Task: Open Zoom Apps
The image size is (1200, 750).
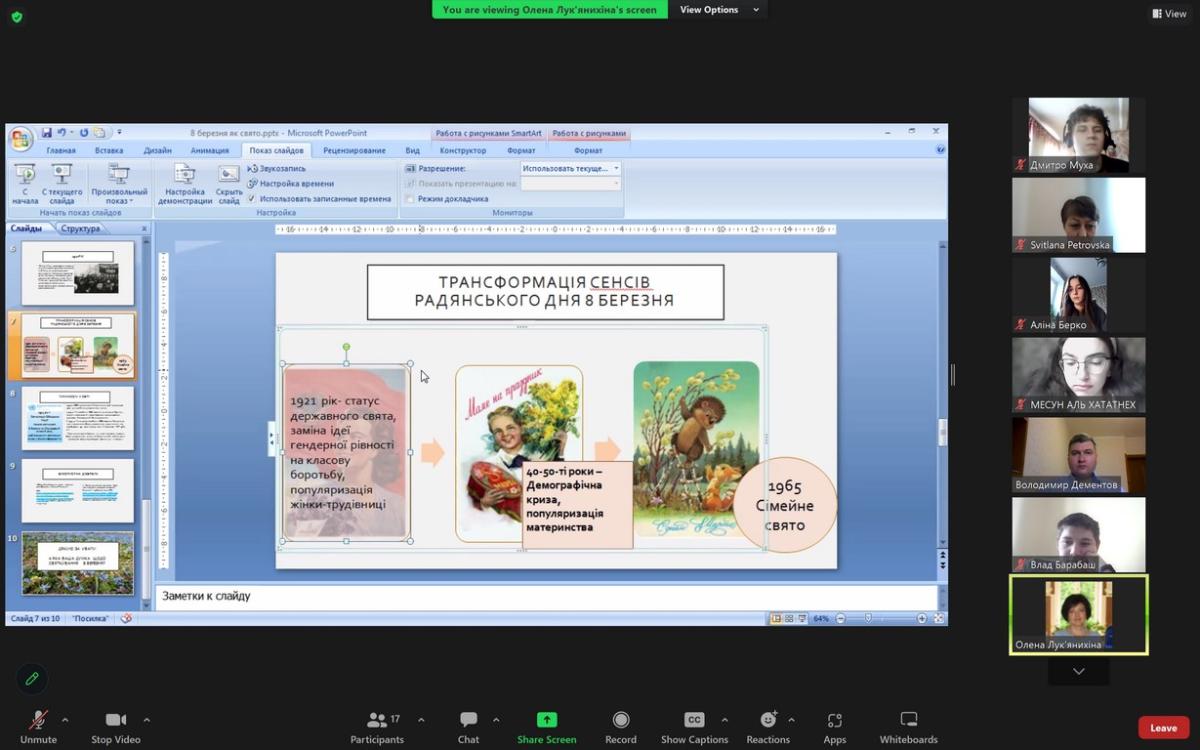Action: tap(835, 727)
